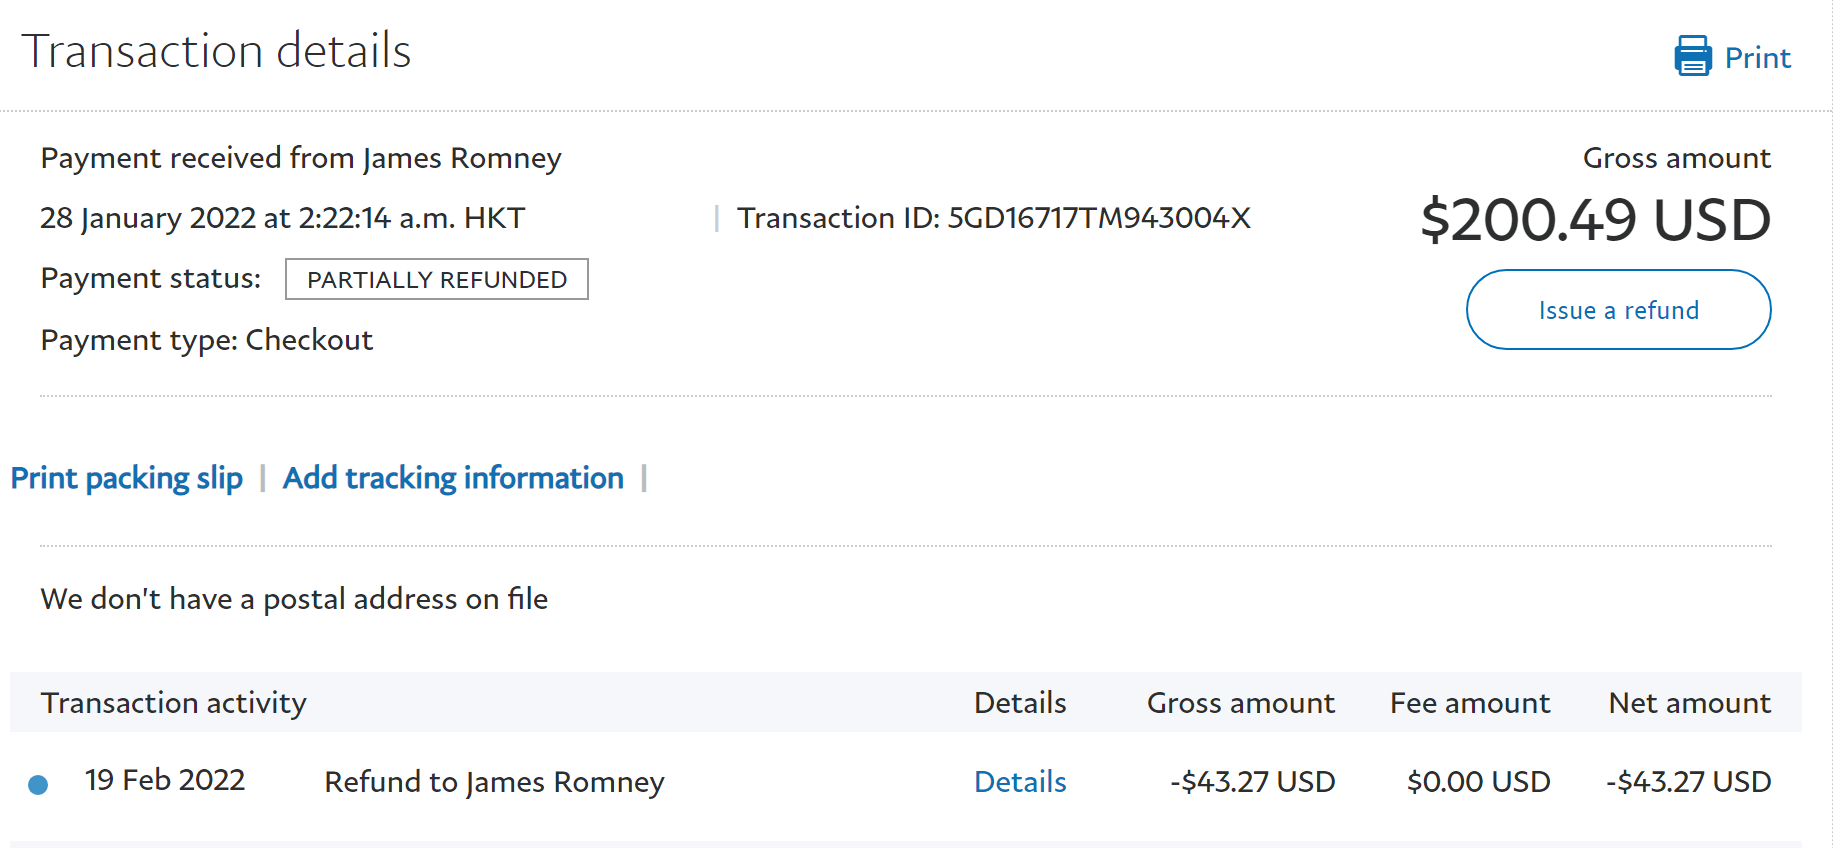Select Add tracking information
Viewport: 1833px width, 848px height.
[x=453, y=478]
